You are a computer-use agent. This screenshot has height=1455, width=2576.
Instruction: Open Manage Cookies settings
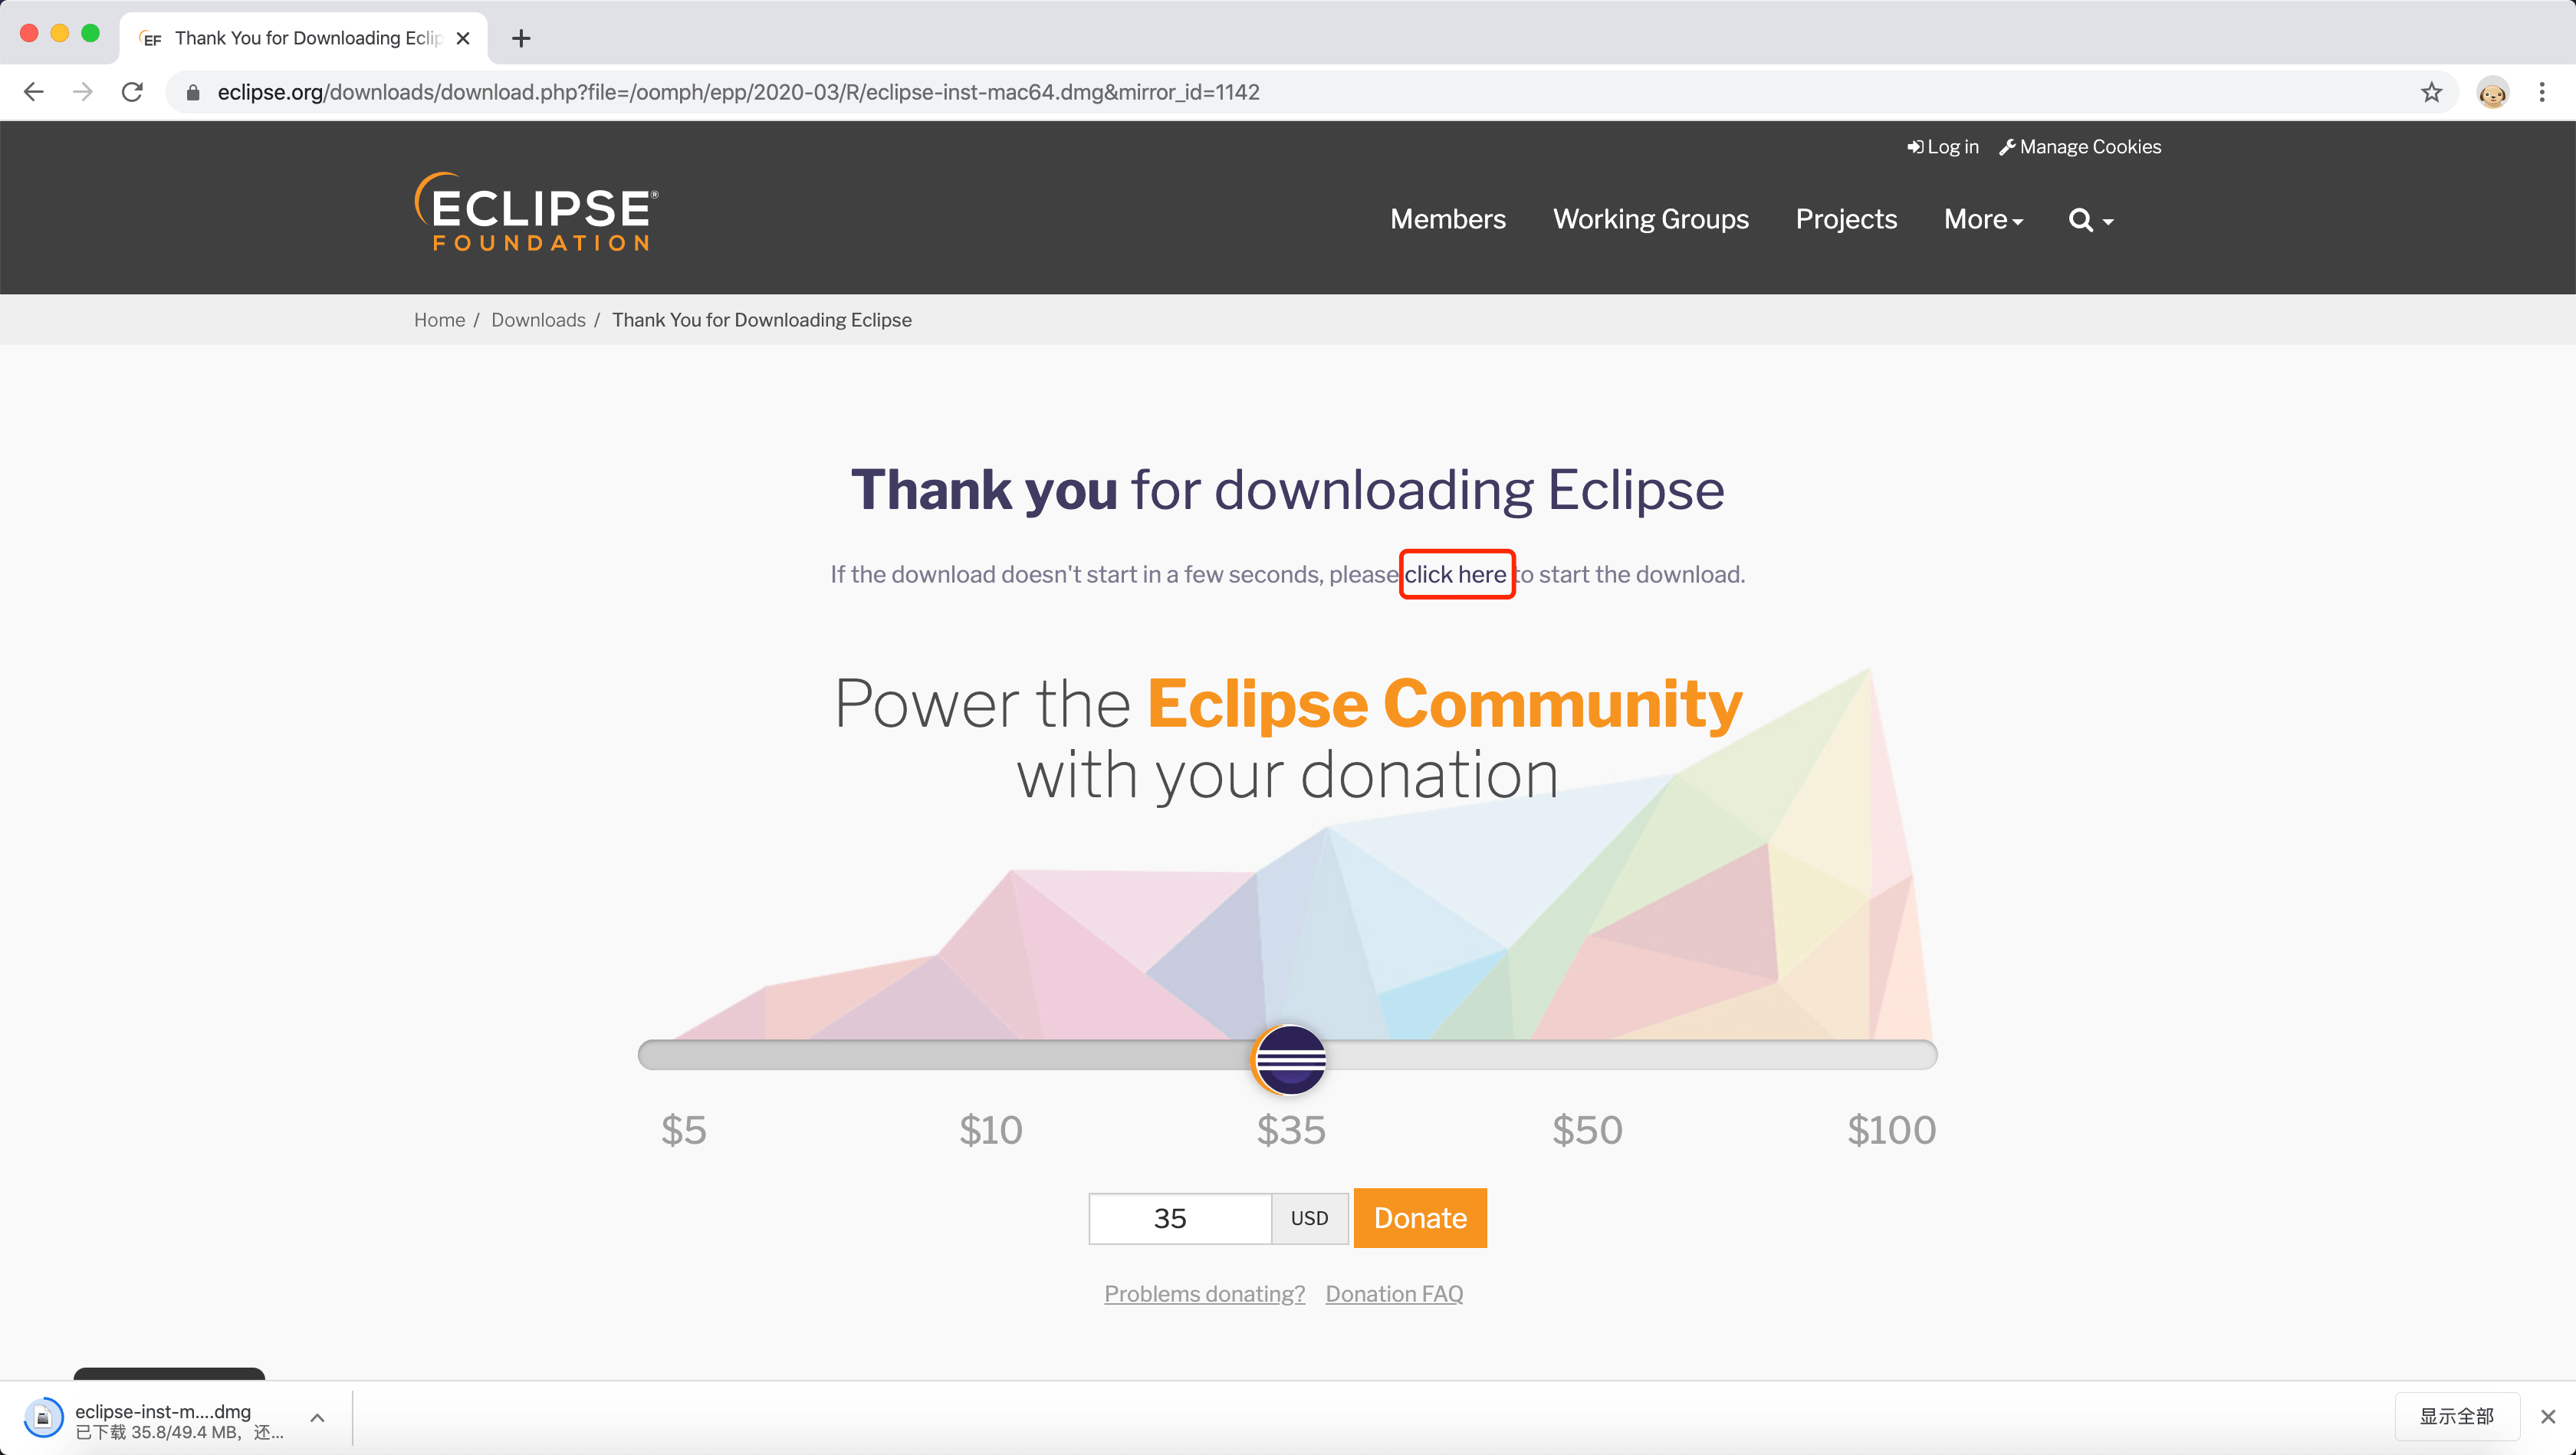tap(2080, 147)
